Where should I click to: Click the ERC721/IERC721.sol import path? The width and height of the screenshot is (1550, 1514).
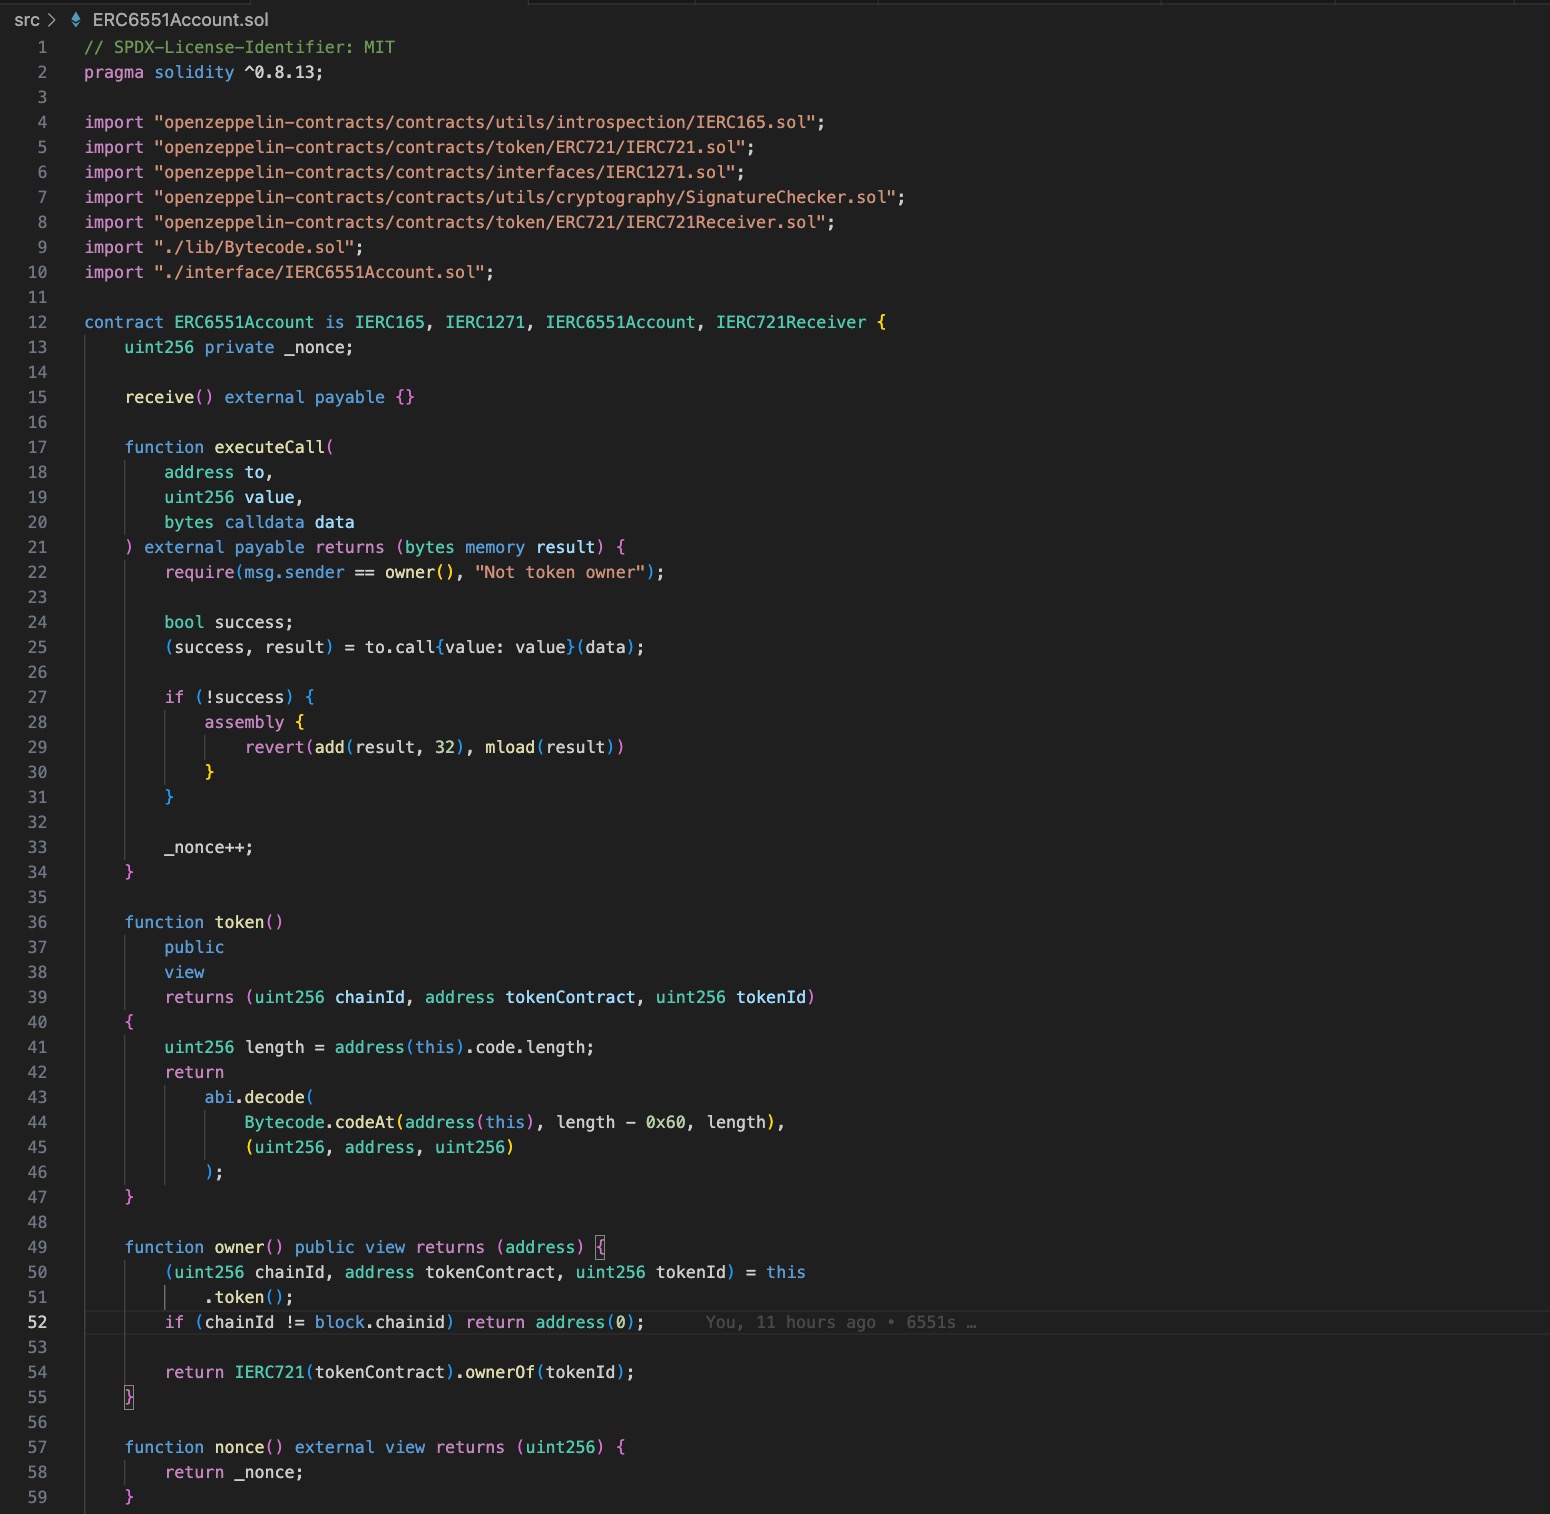point(450,147)
